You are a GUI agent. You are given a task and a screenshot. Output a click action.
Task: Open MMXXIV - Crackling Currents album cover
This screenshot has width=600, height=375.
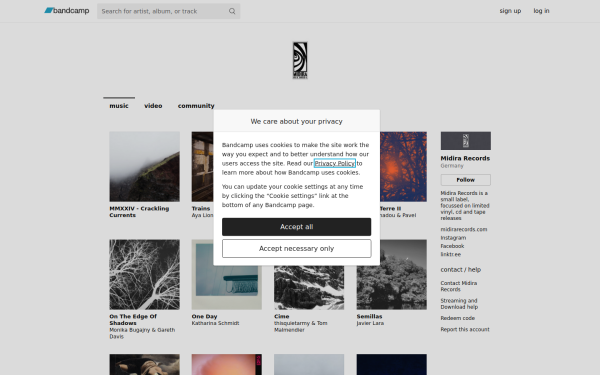pos(144,167)
